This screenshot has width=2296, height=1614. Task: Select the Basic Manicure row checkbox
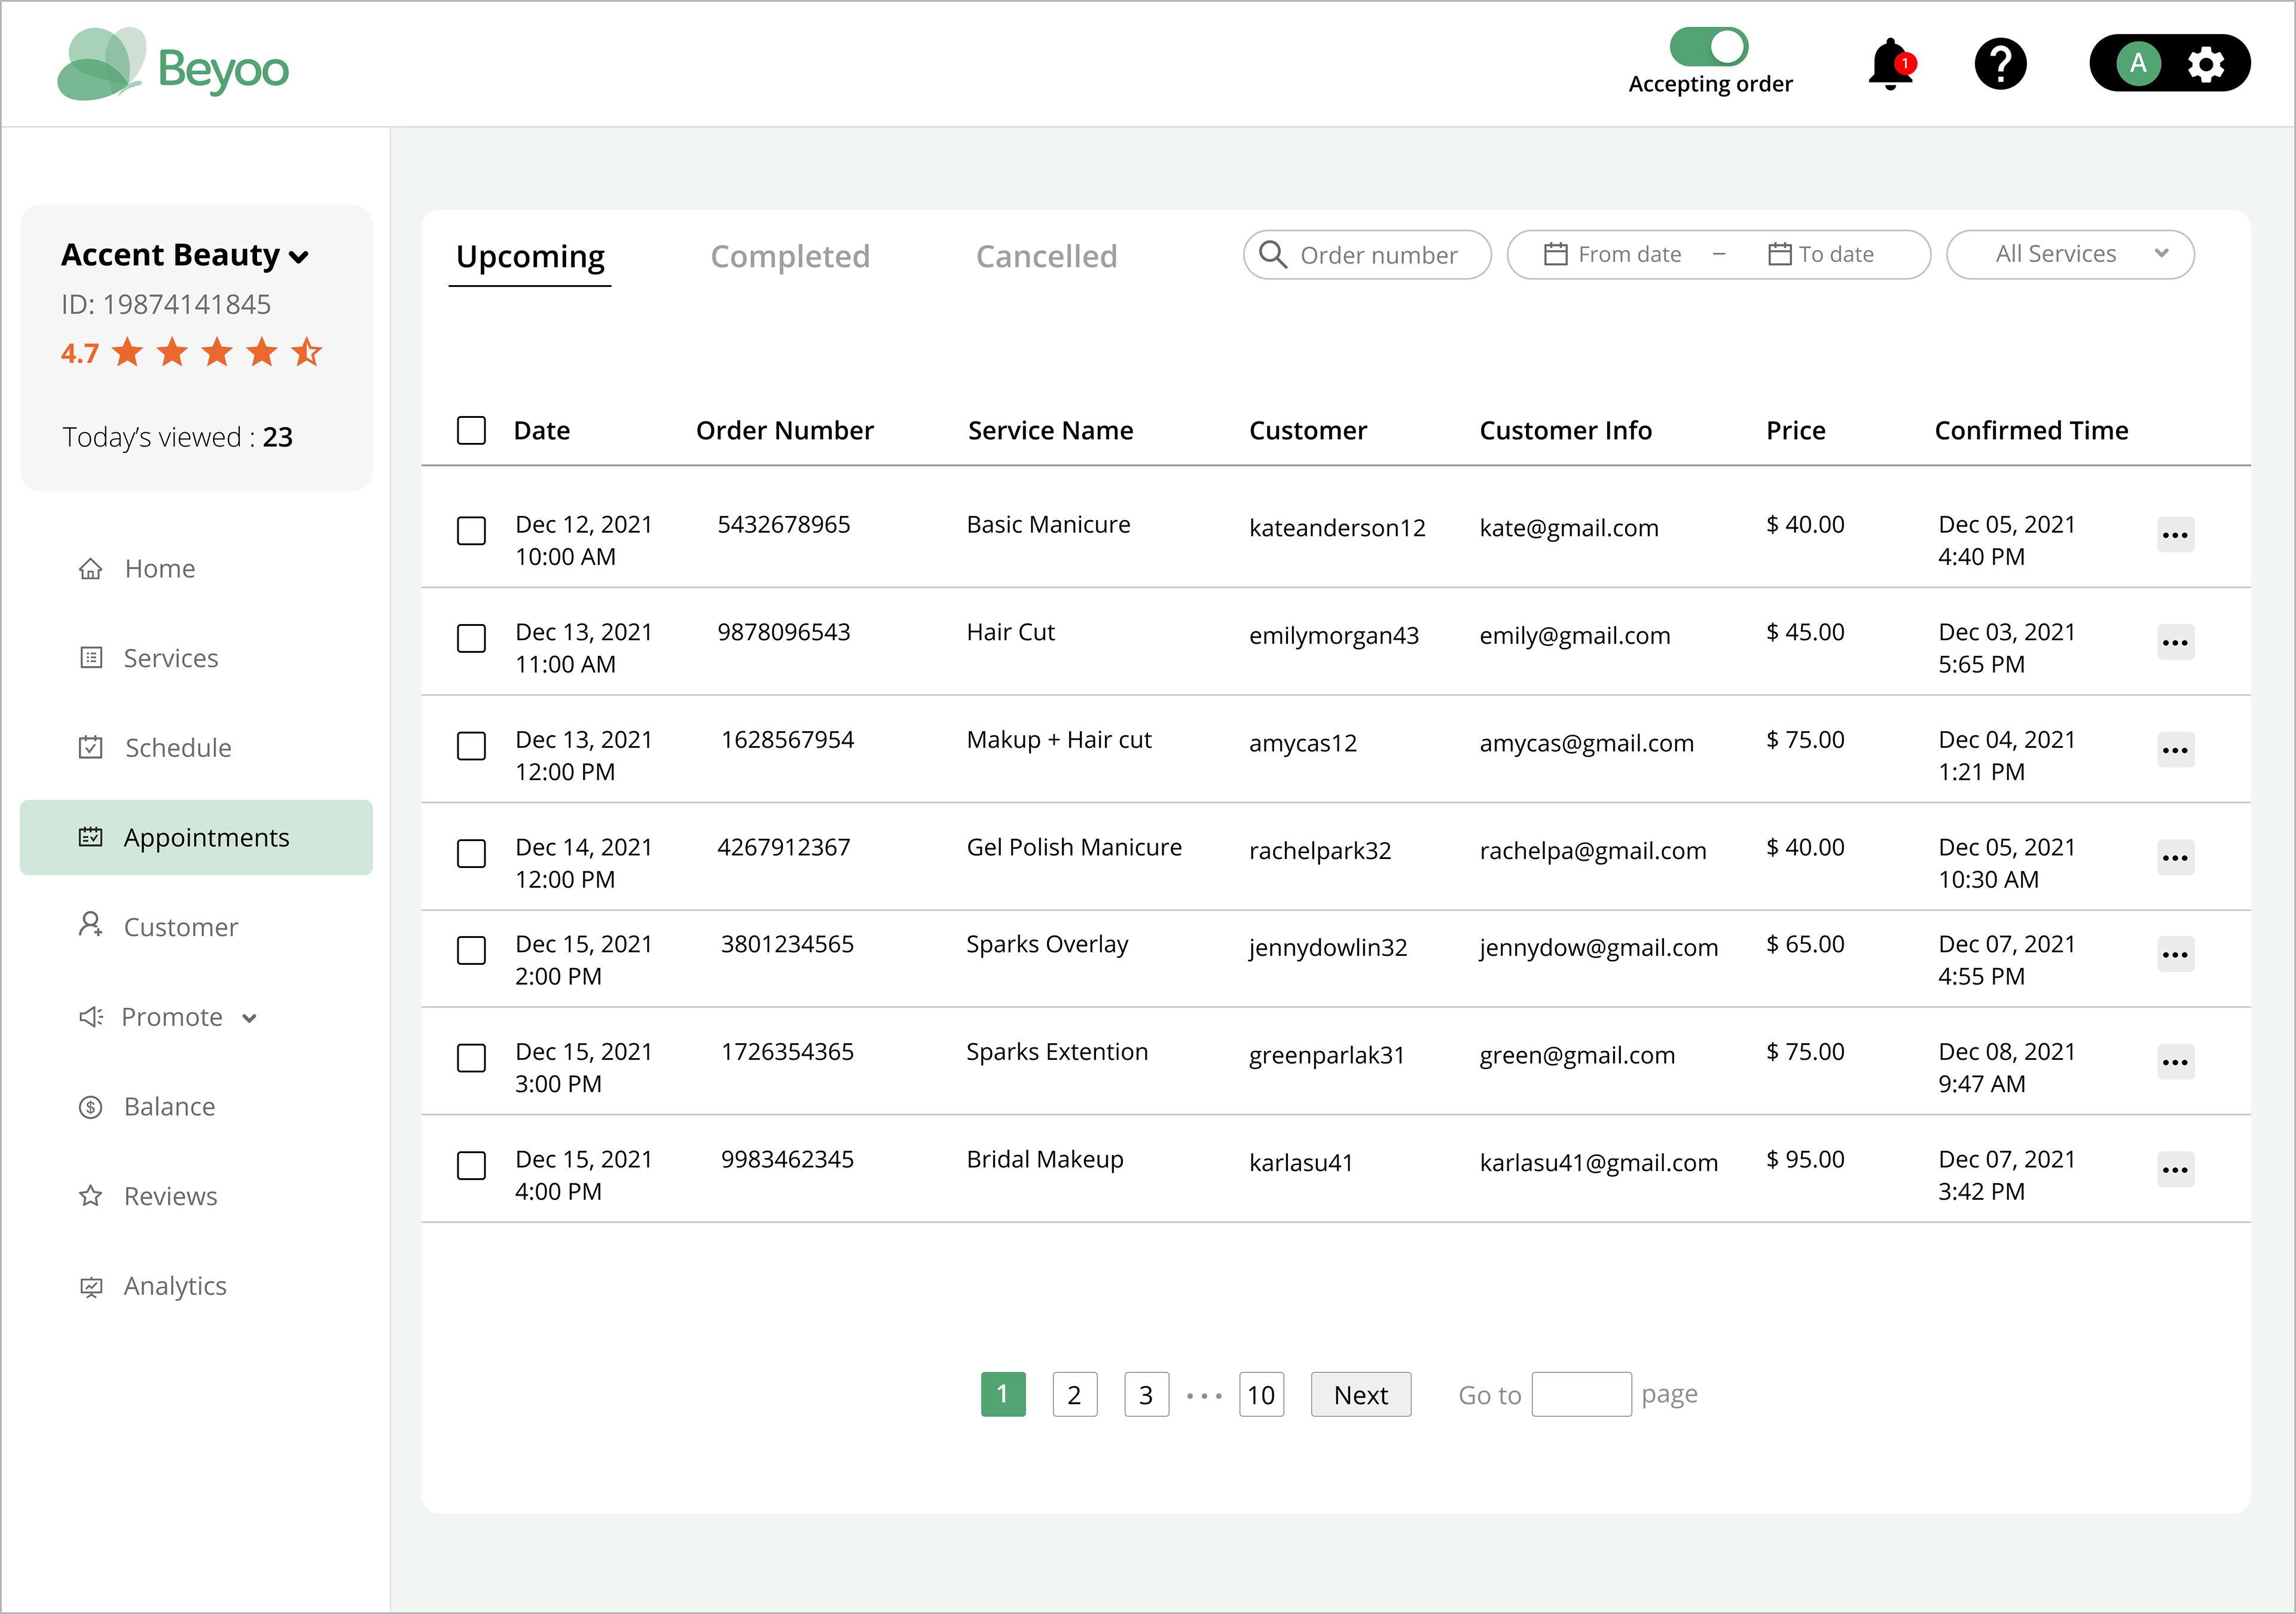[471, 531]
